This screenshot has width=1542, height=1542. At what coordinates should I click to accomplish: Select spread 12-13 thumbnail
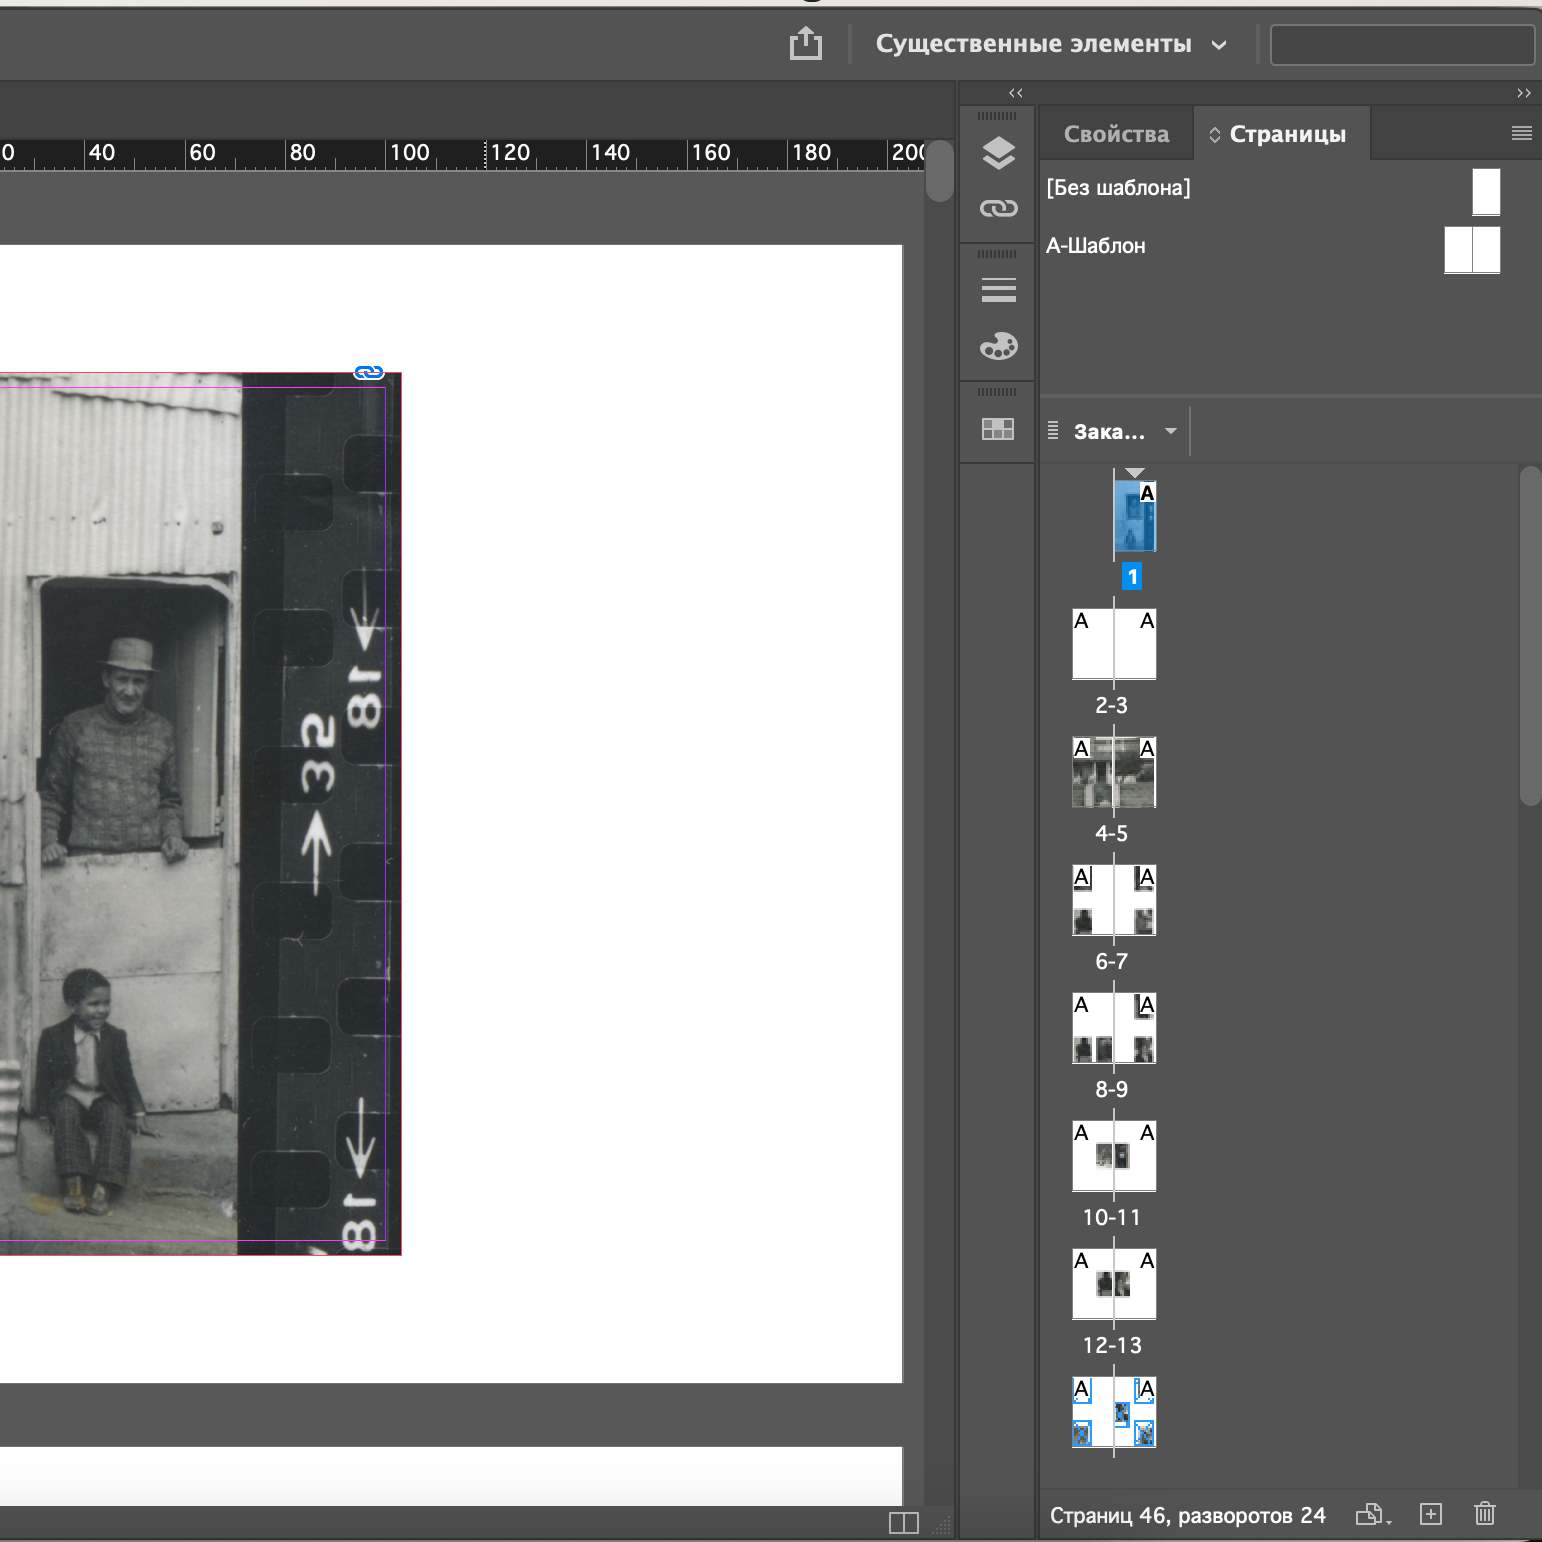tap(1114, 1284)
